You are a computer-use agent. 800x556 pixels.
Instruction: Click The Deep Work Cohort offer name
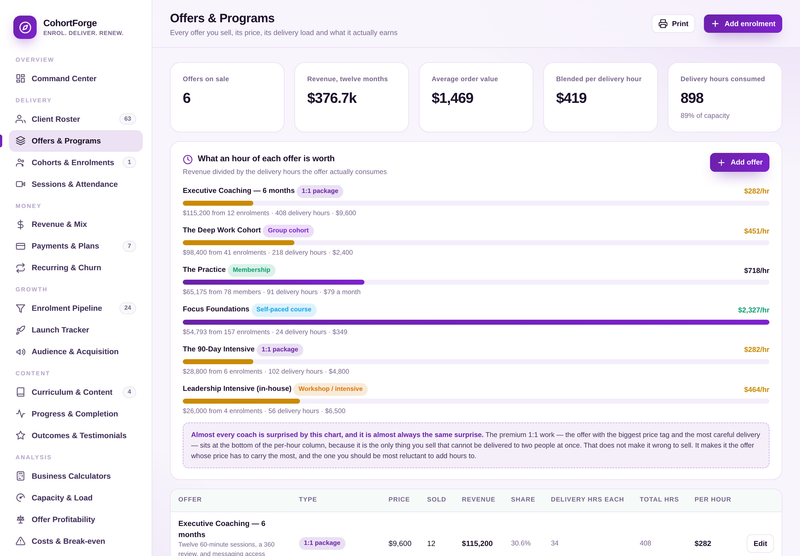click(x=221, y=230)
